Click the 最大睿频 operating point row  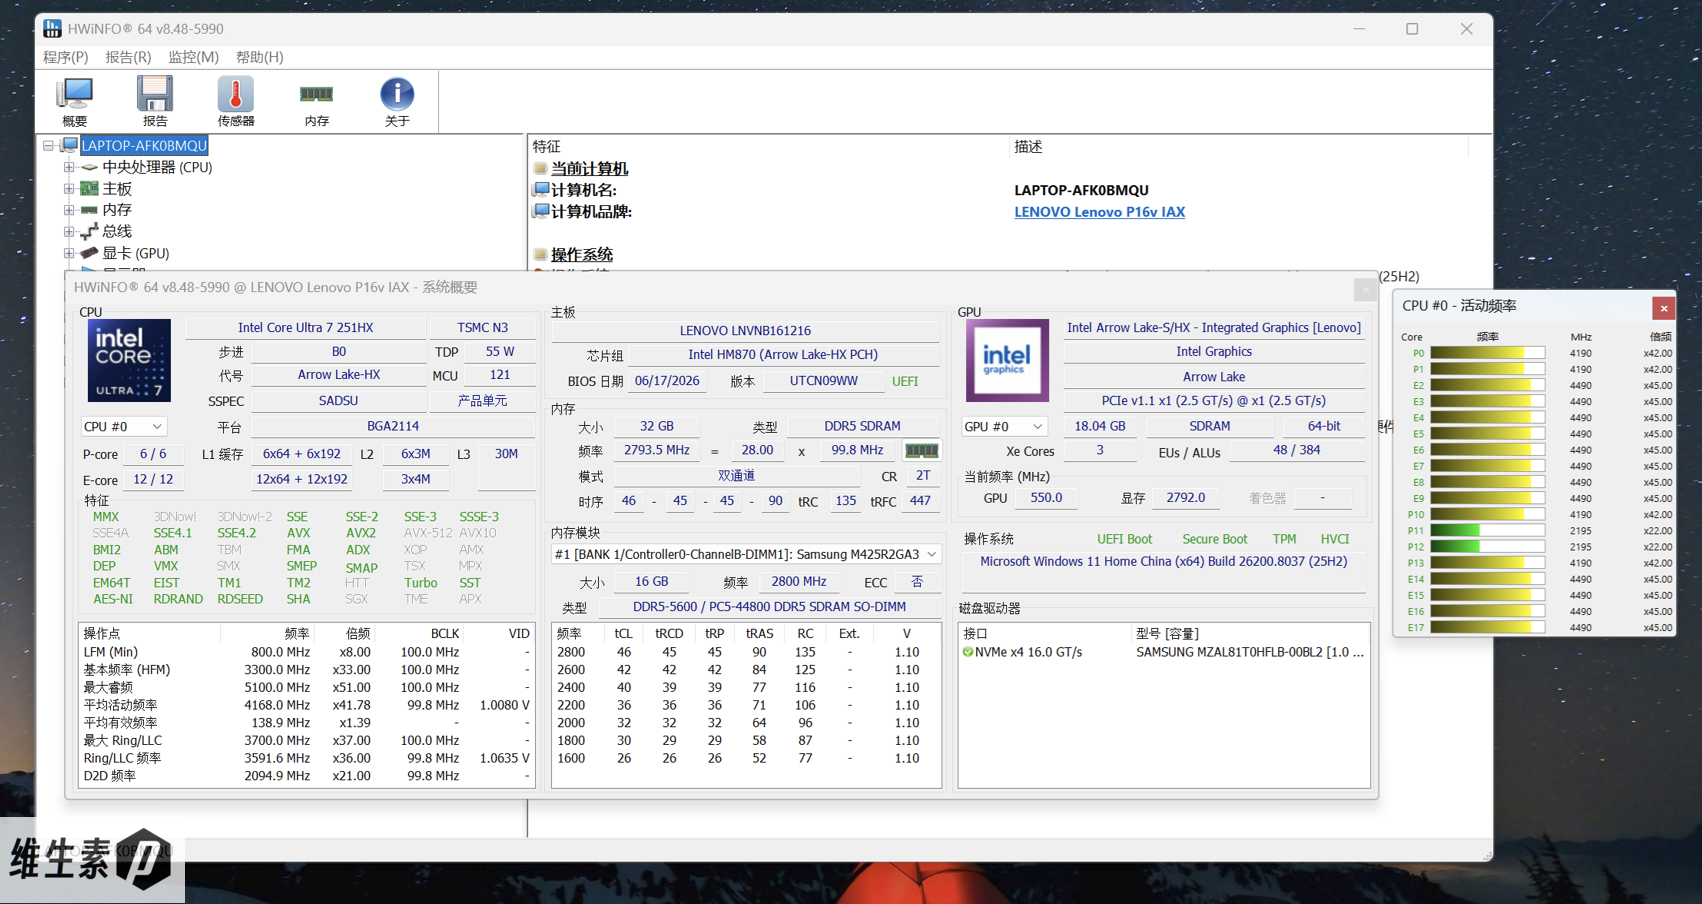point(306,688)
